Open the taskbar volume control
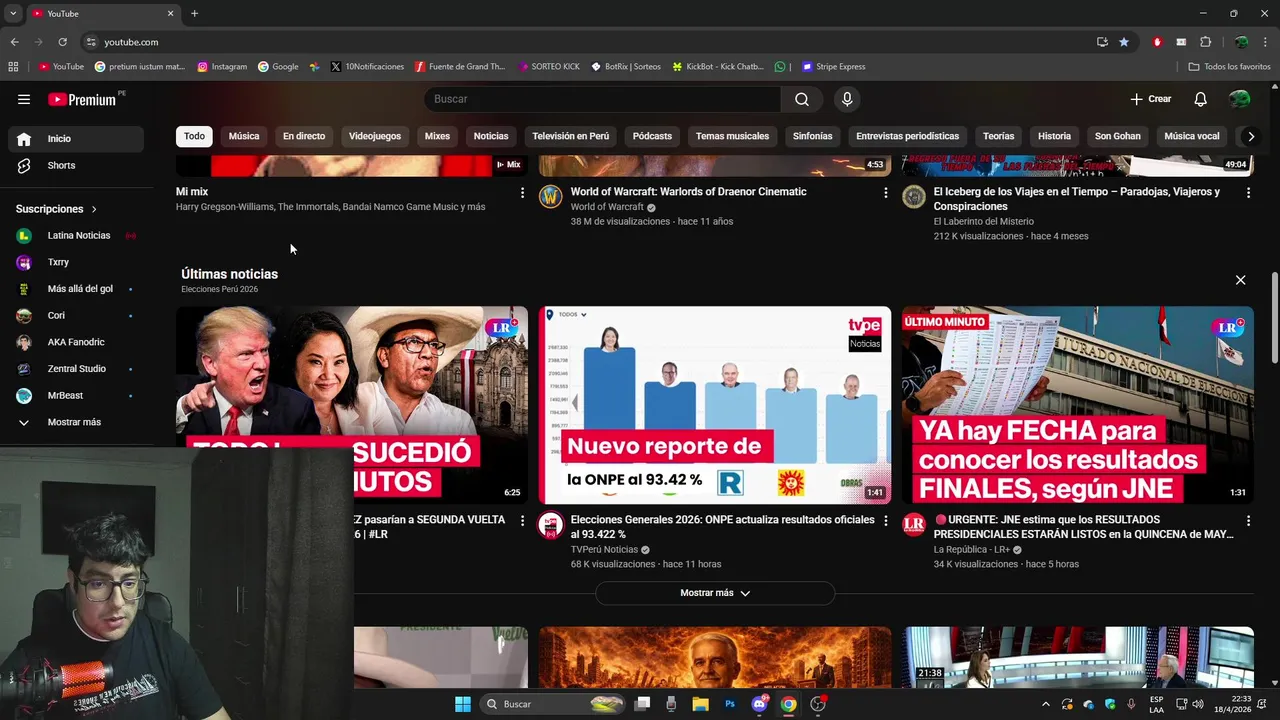Viewport: 1280px width, 720px height. 1198,704
